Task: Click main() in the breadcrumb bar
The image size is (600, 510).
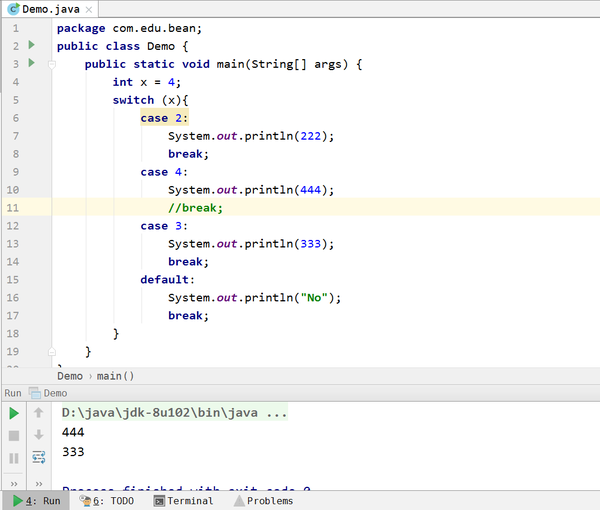Action: click(x=115, y=376)
